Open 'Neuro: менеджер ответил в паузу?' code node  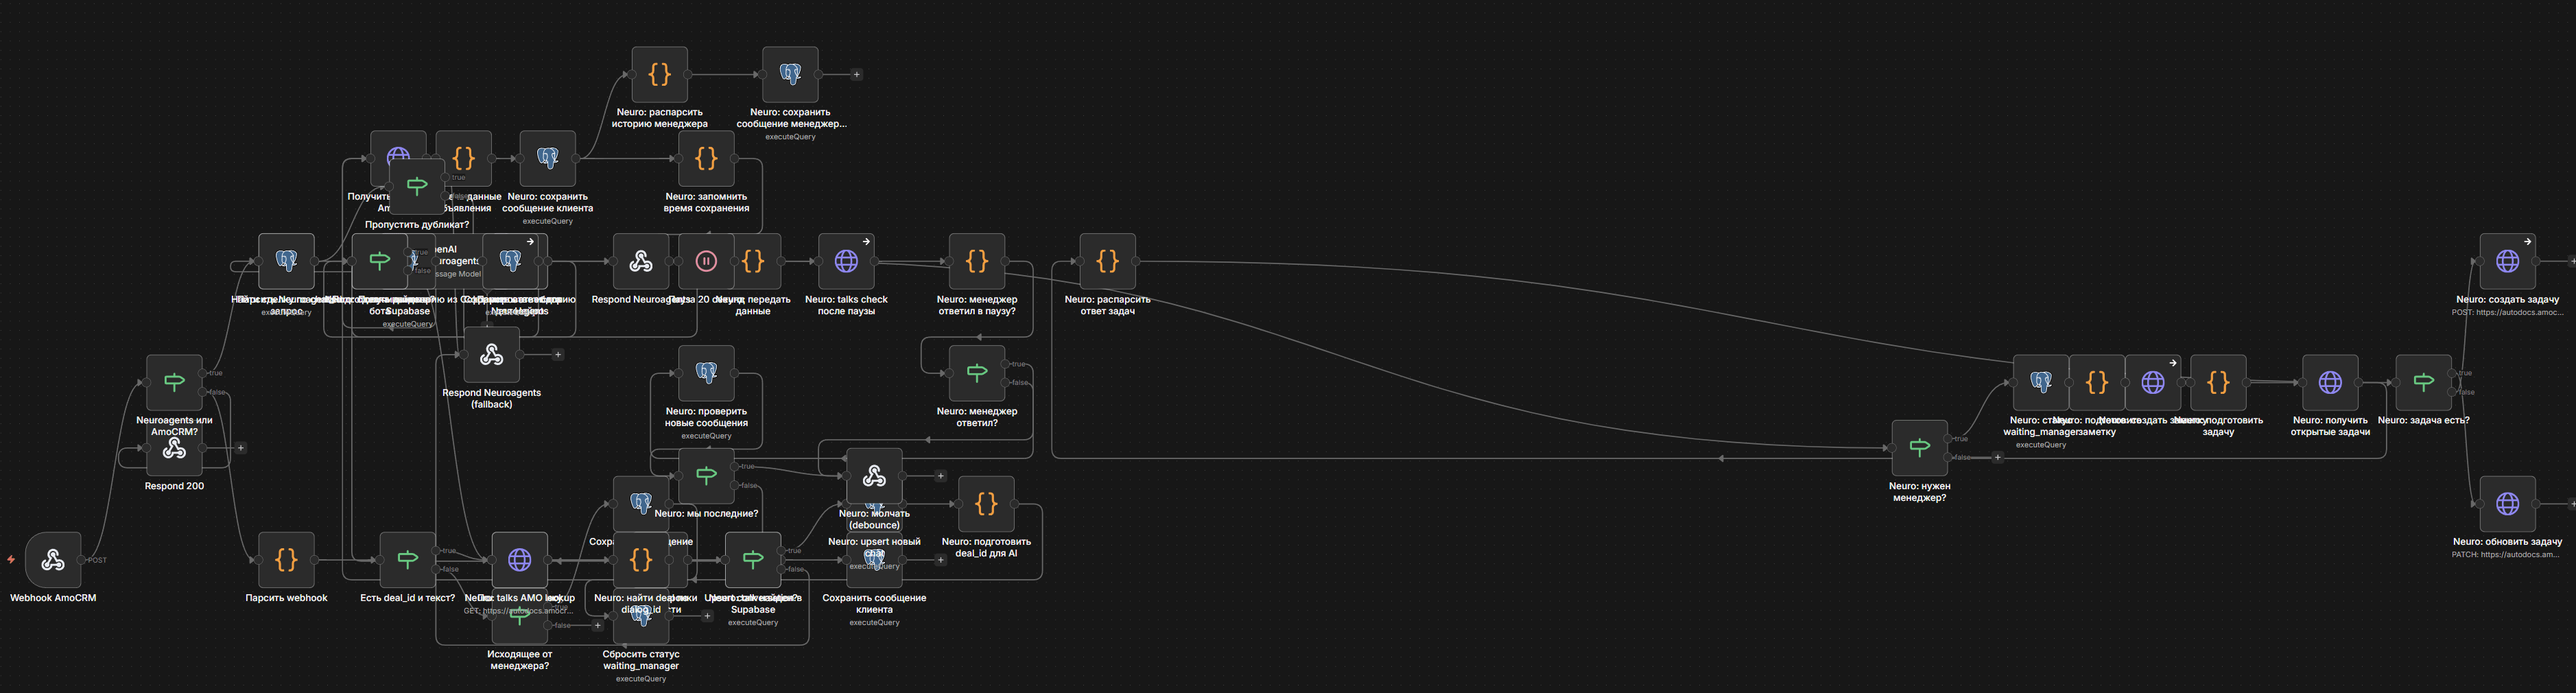click(977, 261)
